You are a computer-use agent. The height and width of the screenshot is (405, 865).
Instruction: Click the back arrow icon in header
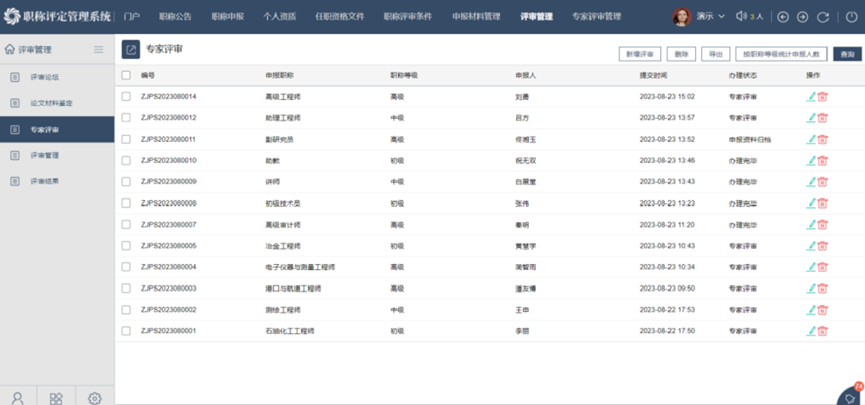(x=783, y=17)
